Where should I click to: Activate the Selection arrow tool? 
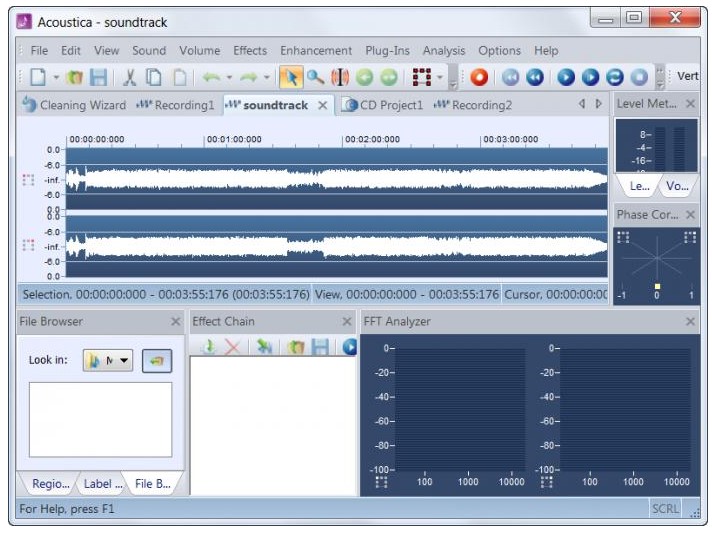coord(291,77)
